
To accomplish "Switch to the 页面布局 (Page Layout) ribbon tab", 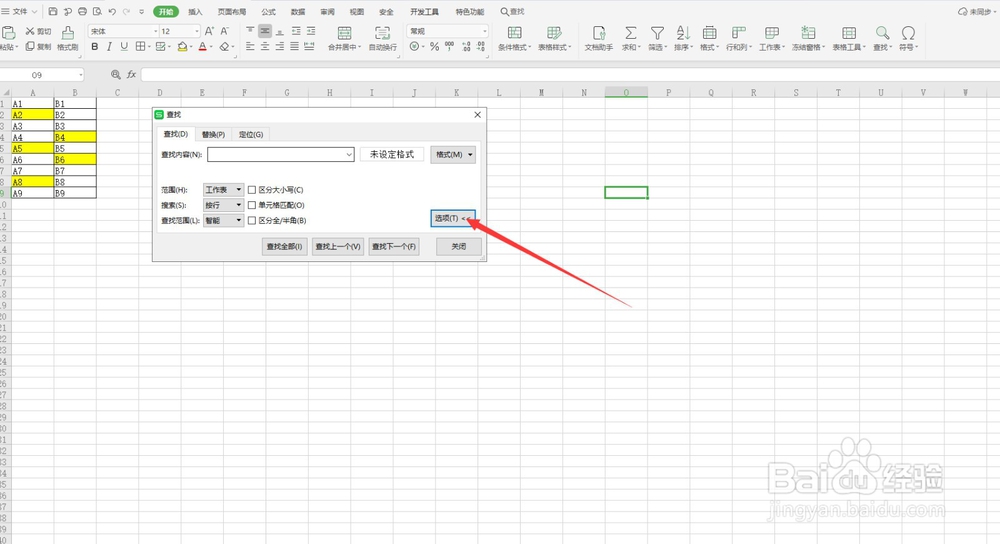I will pos(232,11).
